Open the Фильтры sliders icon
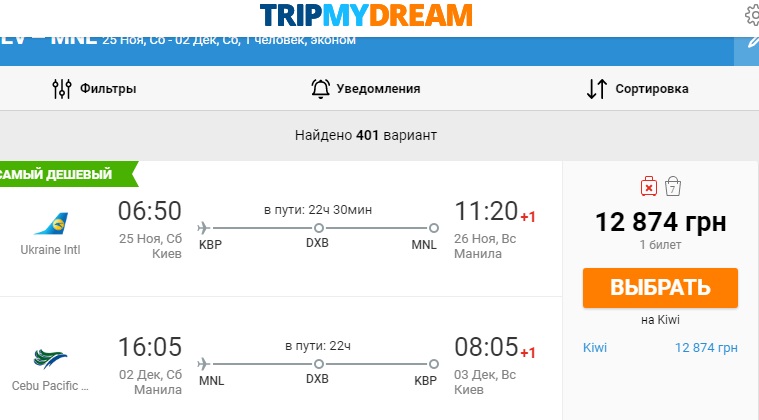Image resolution: width=759 pixels, height=420 pixels. click(x=62, y=89)
